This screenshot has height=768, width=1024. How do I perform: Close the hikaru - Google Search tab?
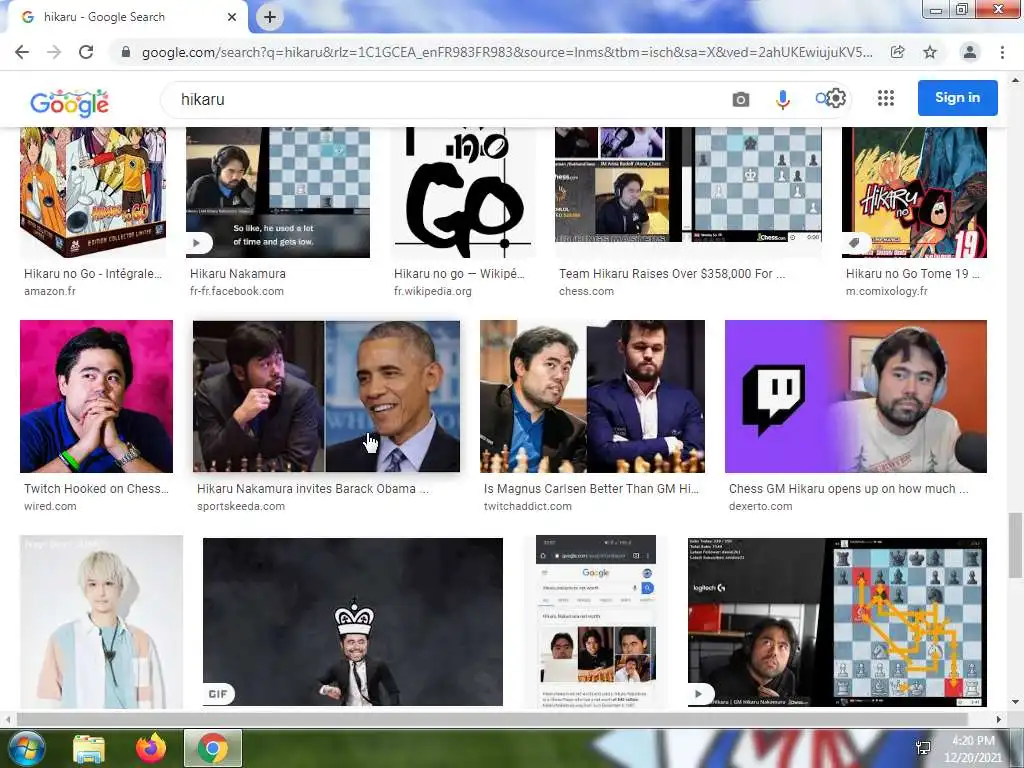[x=232, y=17]
